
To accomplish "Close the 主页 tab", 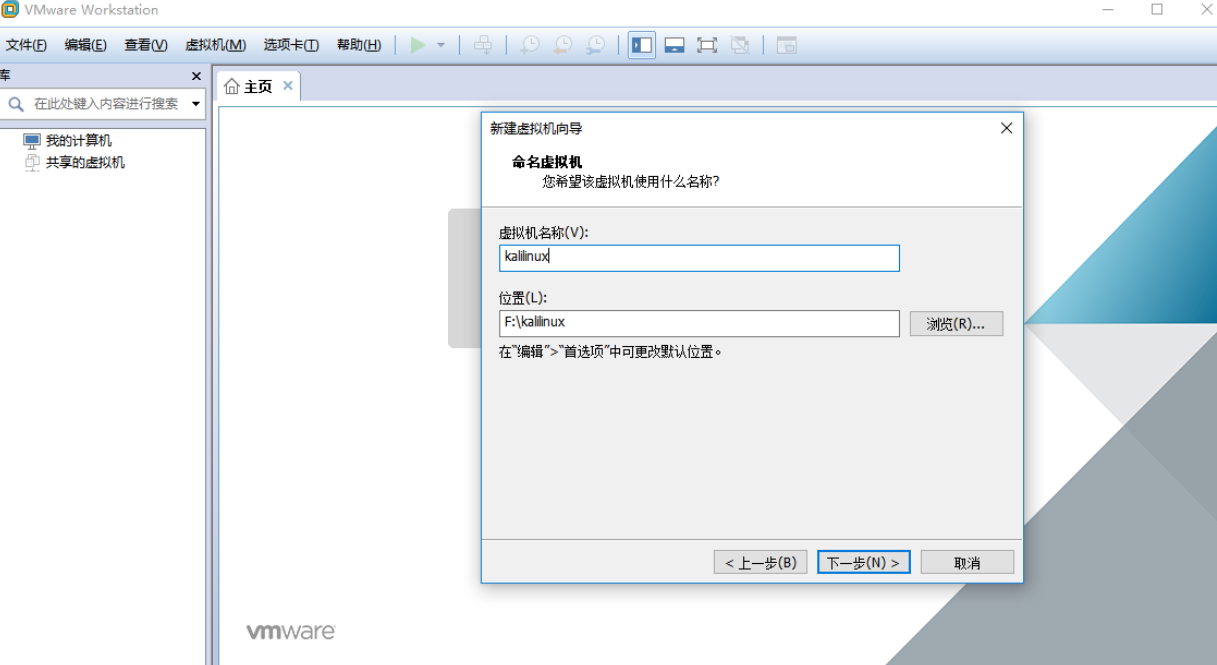I will pyautogui.click(x=288, y=86).
